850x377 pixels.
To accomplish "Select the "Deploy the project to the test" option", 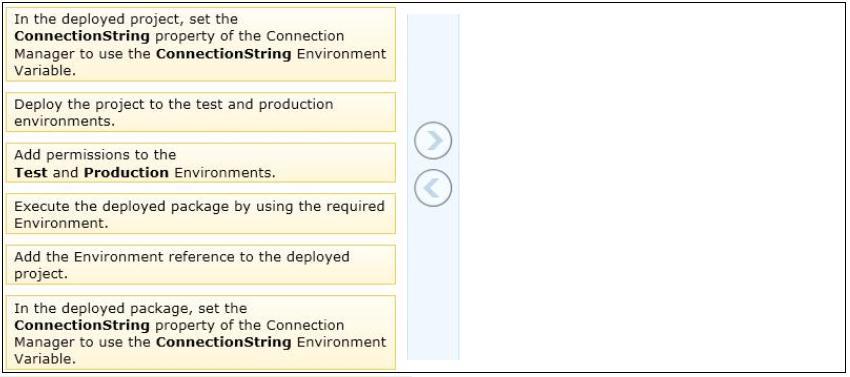I will coord(201,112).
